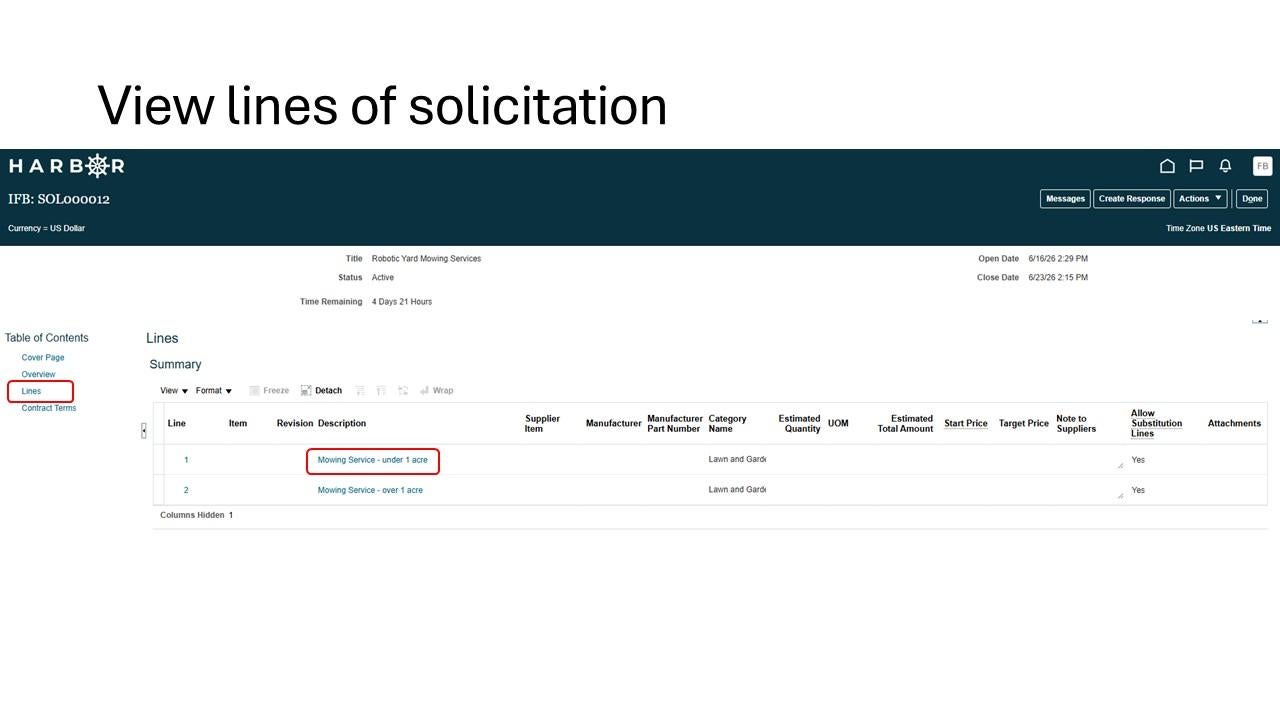Click the 4 Days 21 Hours time remaining
Viewport: 1280px width, 720px height.
[x=402, y=302]
